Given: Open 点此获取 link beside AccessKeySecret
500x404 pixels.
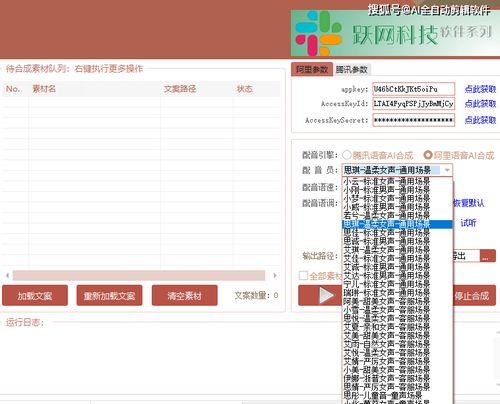Looking at the screenshot, I should pyautogui.click(x=480, y=119).
